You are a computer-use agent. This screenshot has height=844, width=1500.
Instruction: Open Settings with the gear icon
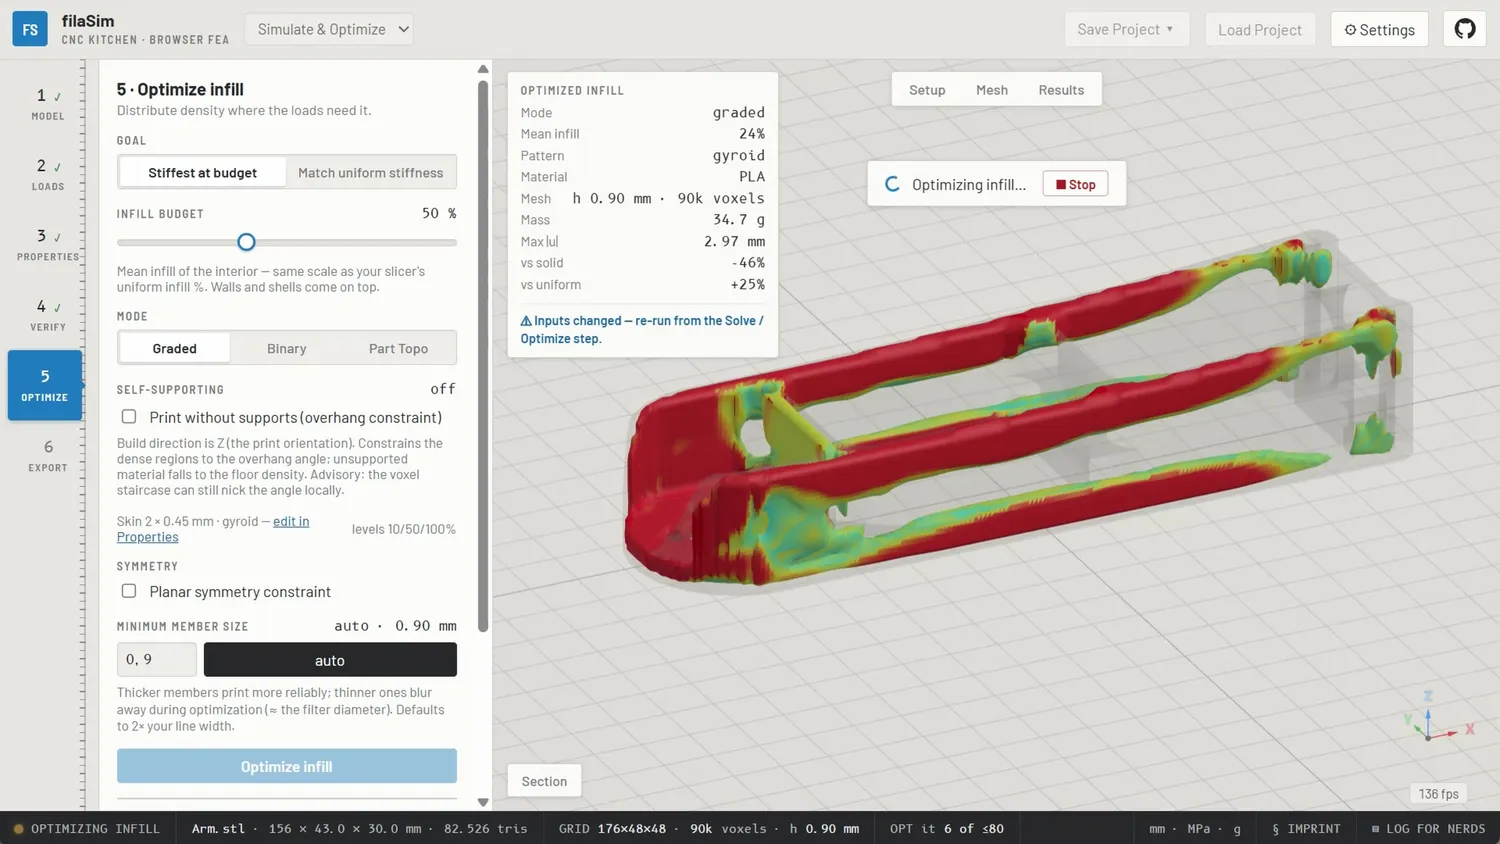pyautogui.click(x=1379, y=29)
